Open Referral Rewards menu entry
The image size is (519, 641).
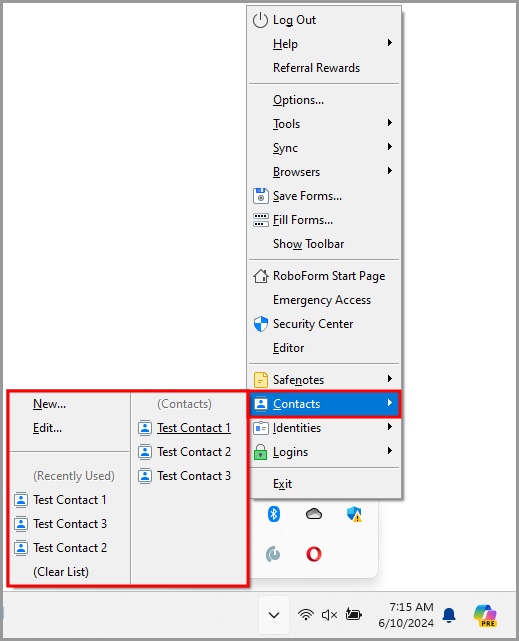316,68
